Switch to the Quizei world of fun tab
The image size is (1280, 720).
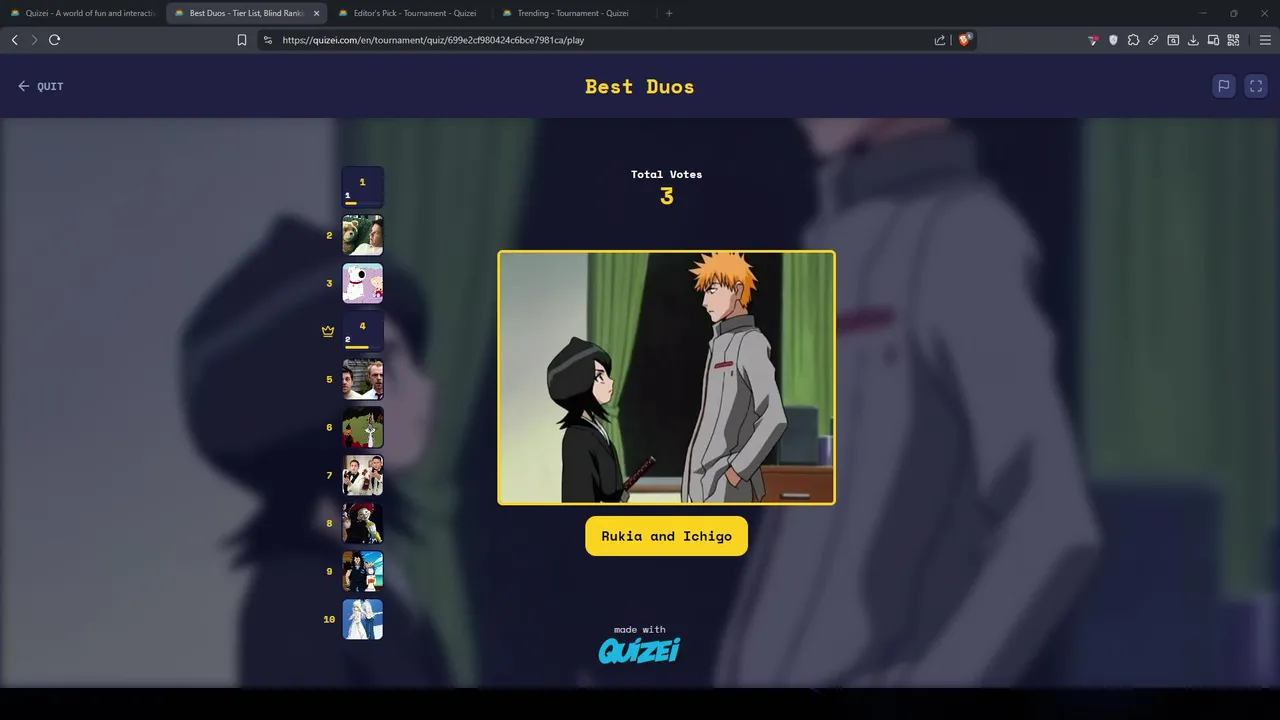82,13
